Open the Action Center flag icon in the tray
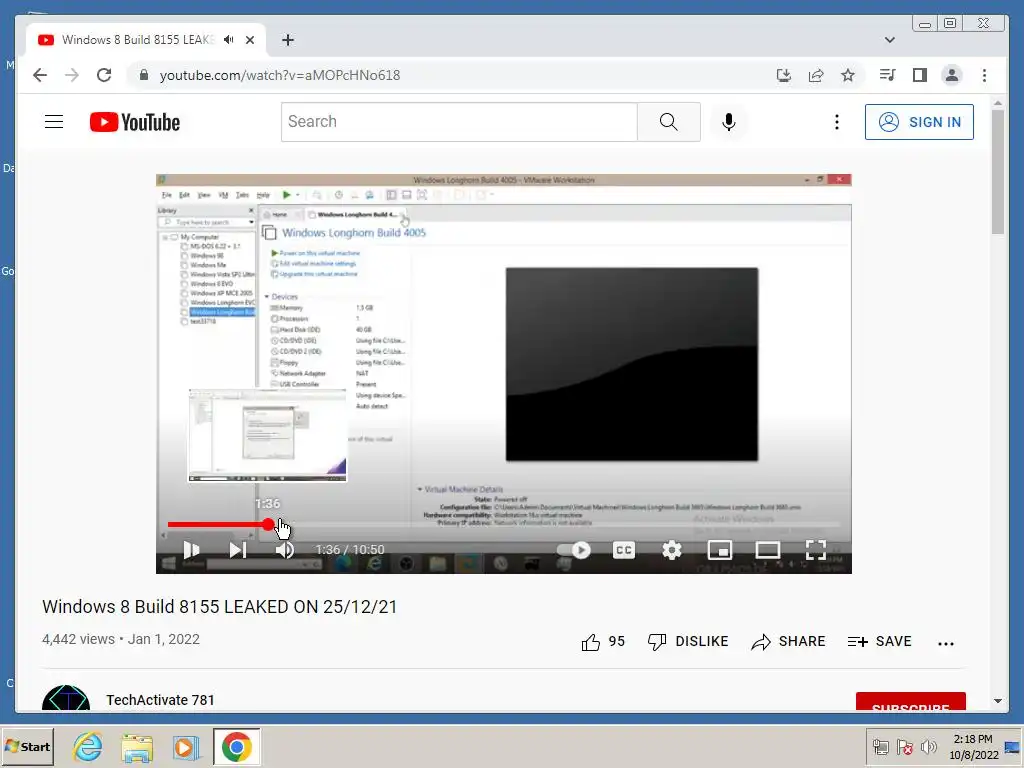The width and height of the screenshot is (1024, 768). (x=904, y=746)
